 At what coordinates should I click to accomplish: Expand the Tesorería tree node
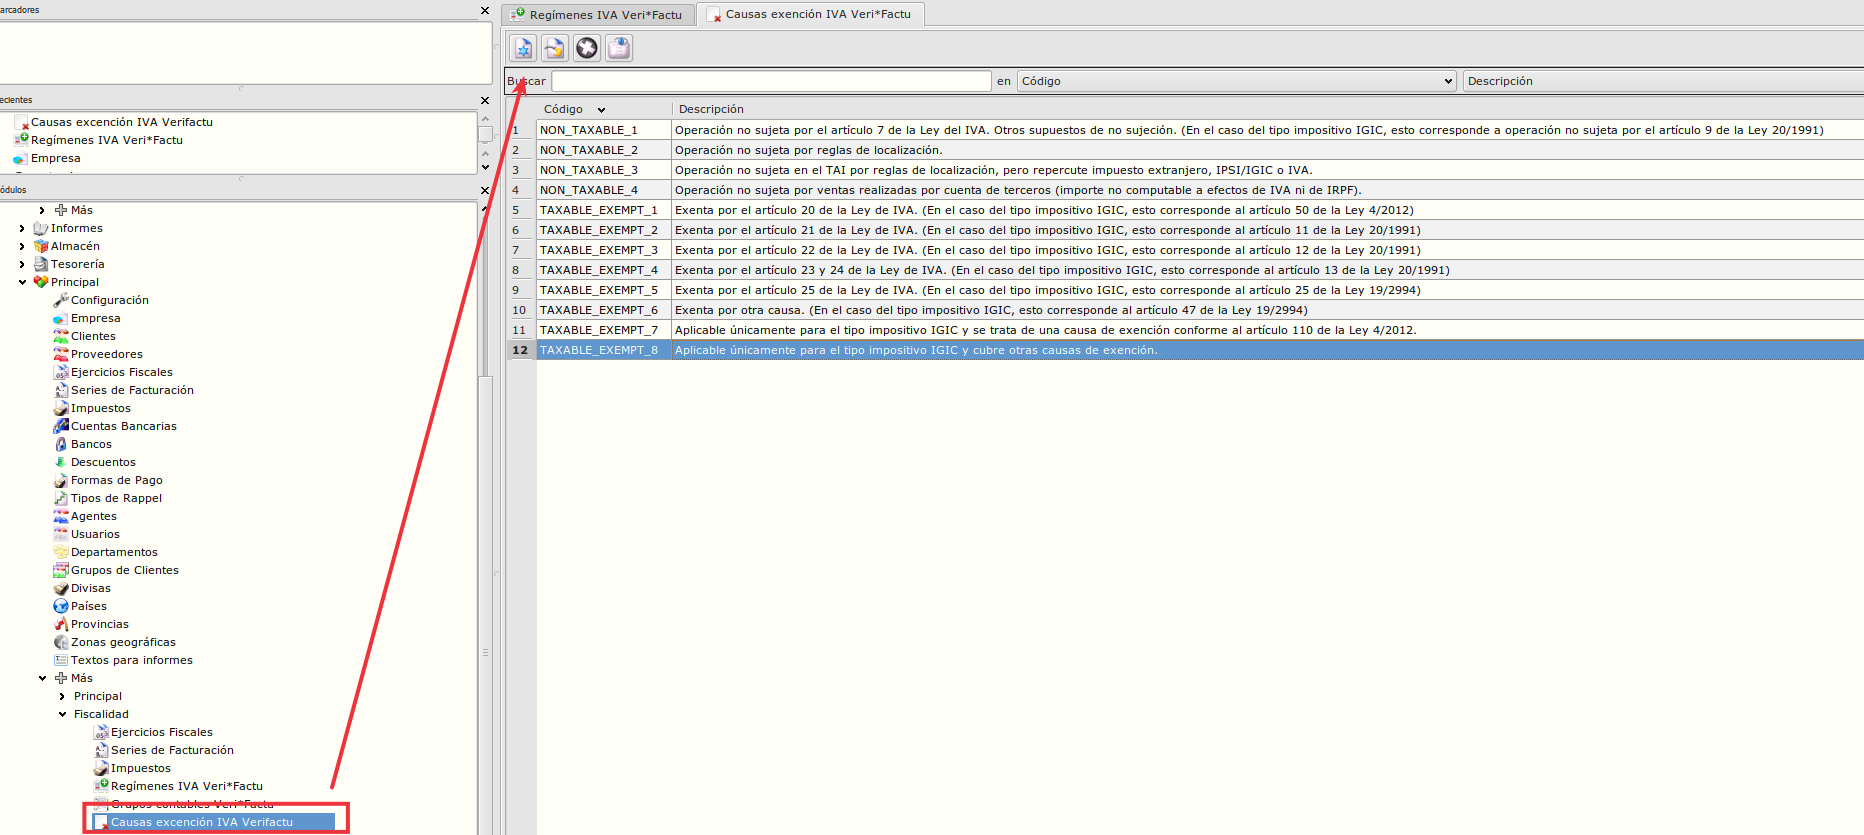point(22,264)
